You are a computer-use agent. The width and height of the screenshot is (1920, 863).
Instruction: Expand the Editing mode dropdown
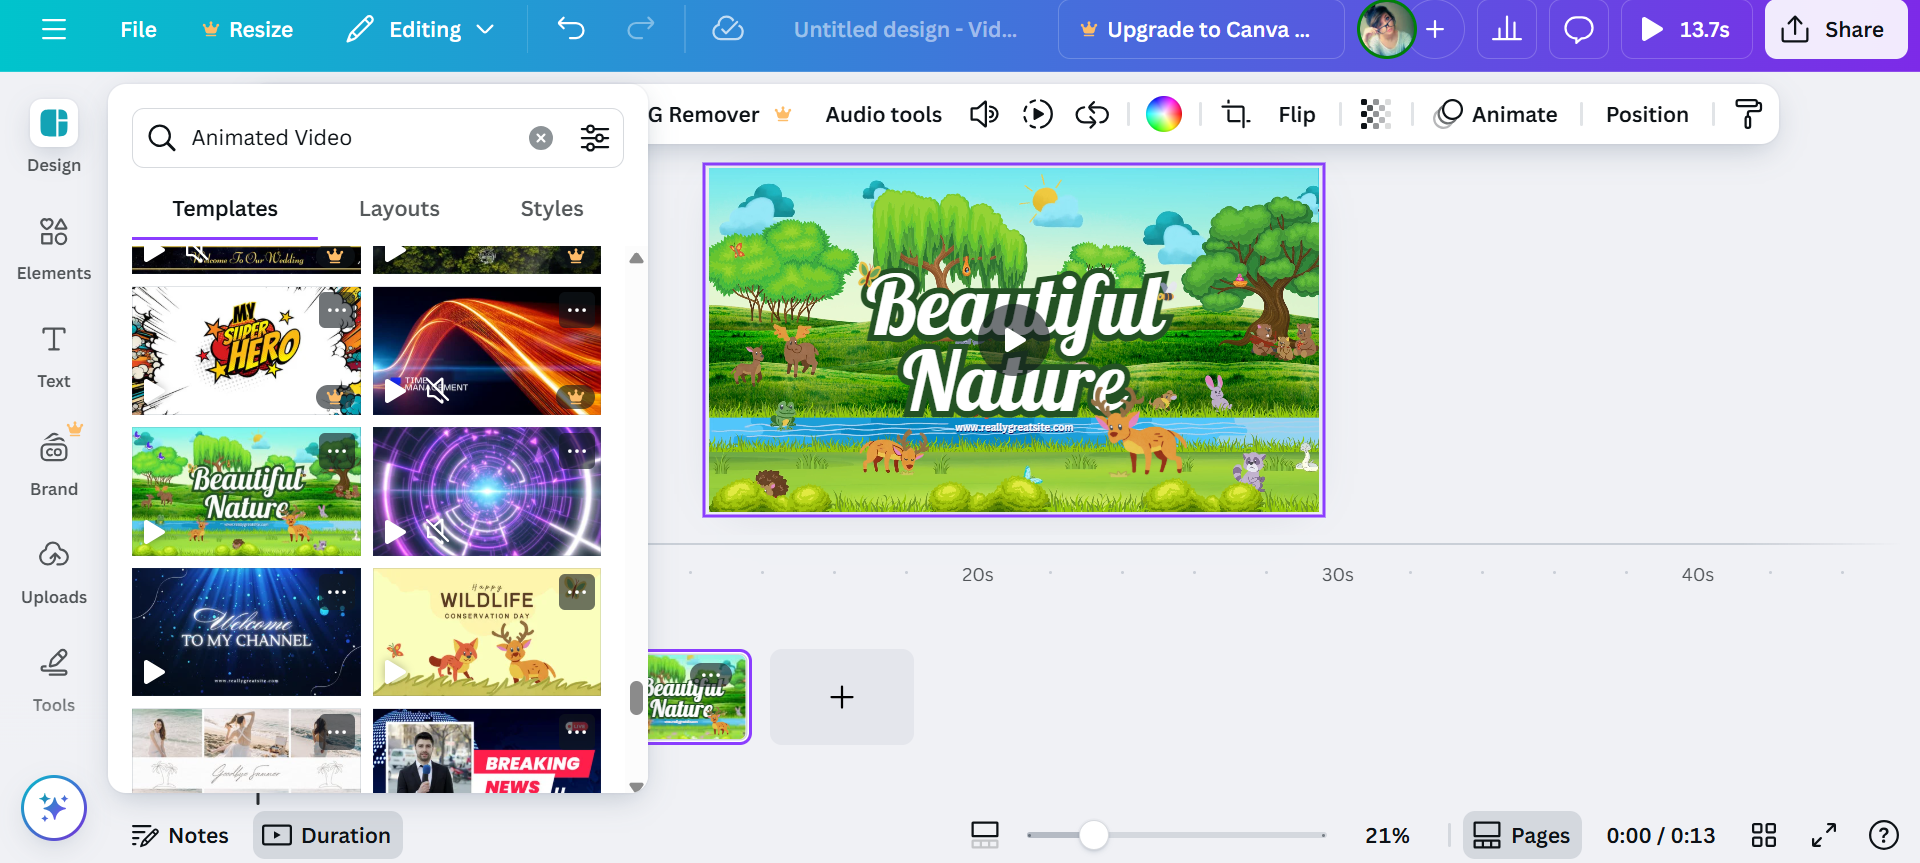pos(420,30)
